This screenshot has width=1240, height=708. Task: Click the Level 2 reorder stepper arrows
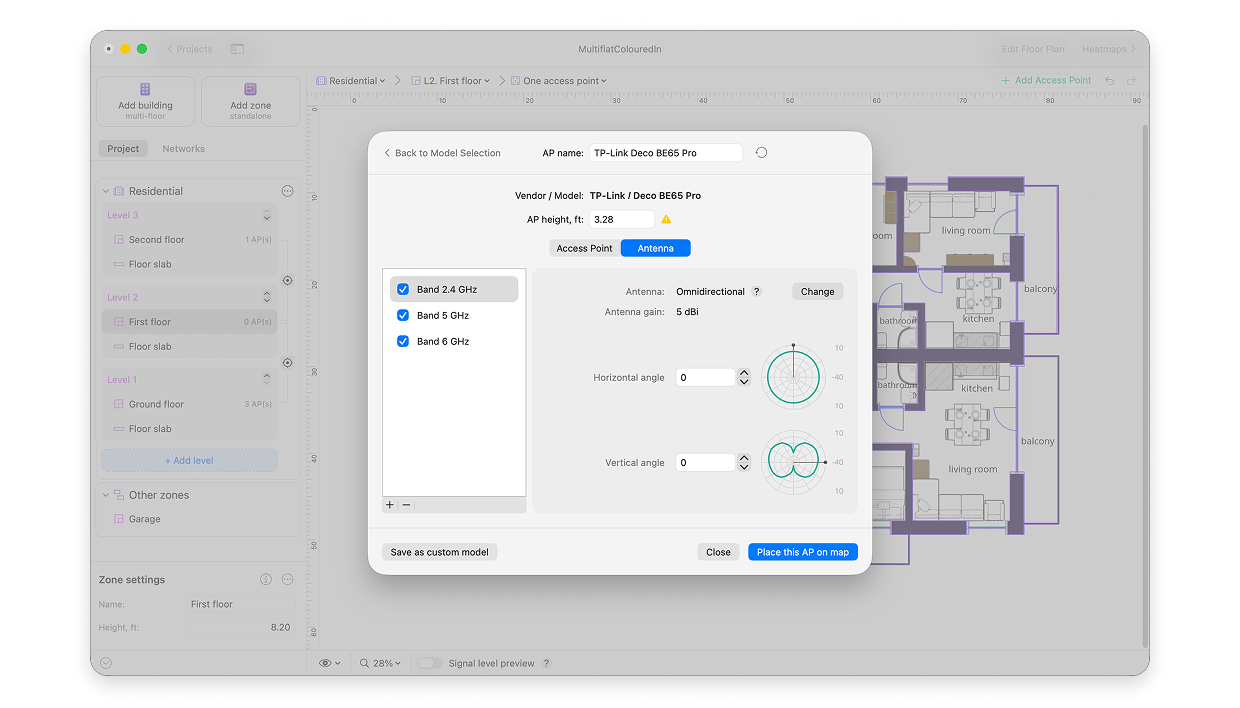click(x=267, y=297)
